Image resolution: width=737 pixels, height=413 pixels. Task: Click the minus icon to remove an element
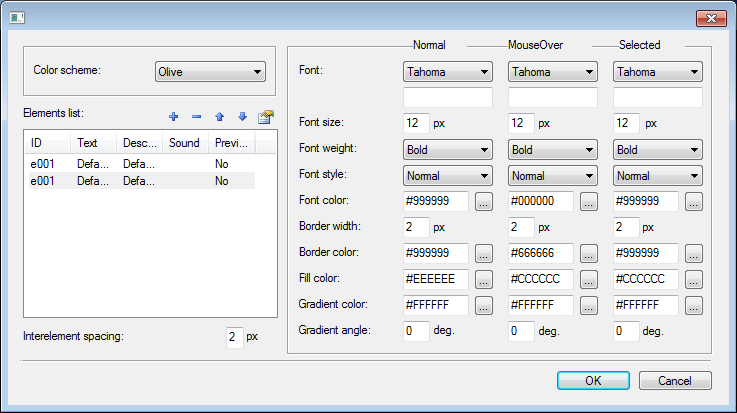click(x=196, y=117)
